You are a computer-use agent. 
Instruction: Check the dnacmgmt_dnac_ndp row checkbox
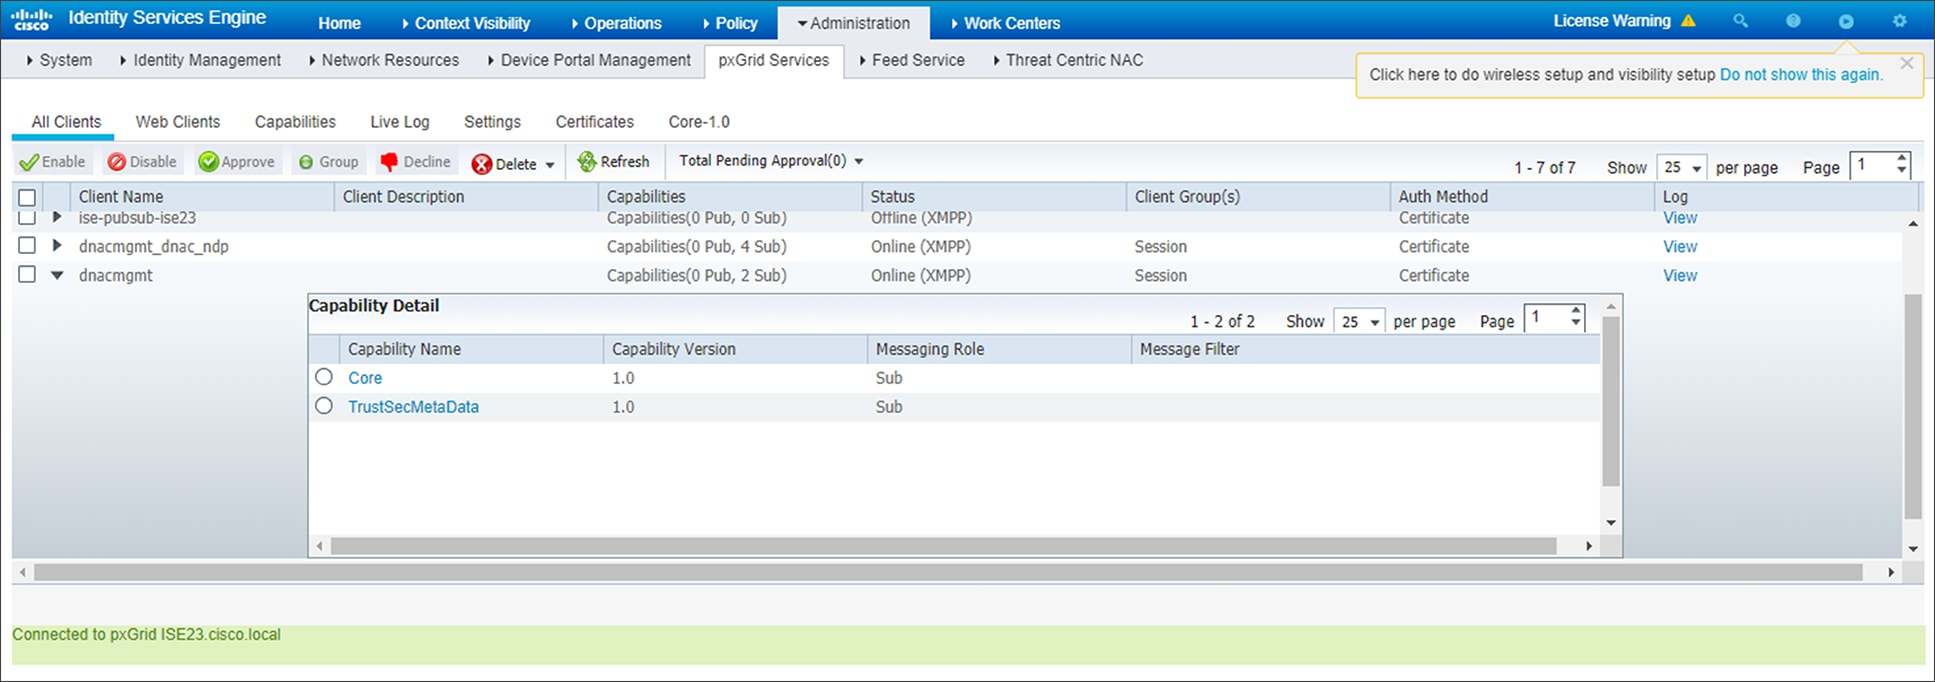coord(27,245)
